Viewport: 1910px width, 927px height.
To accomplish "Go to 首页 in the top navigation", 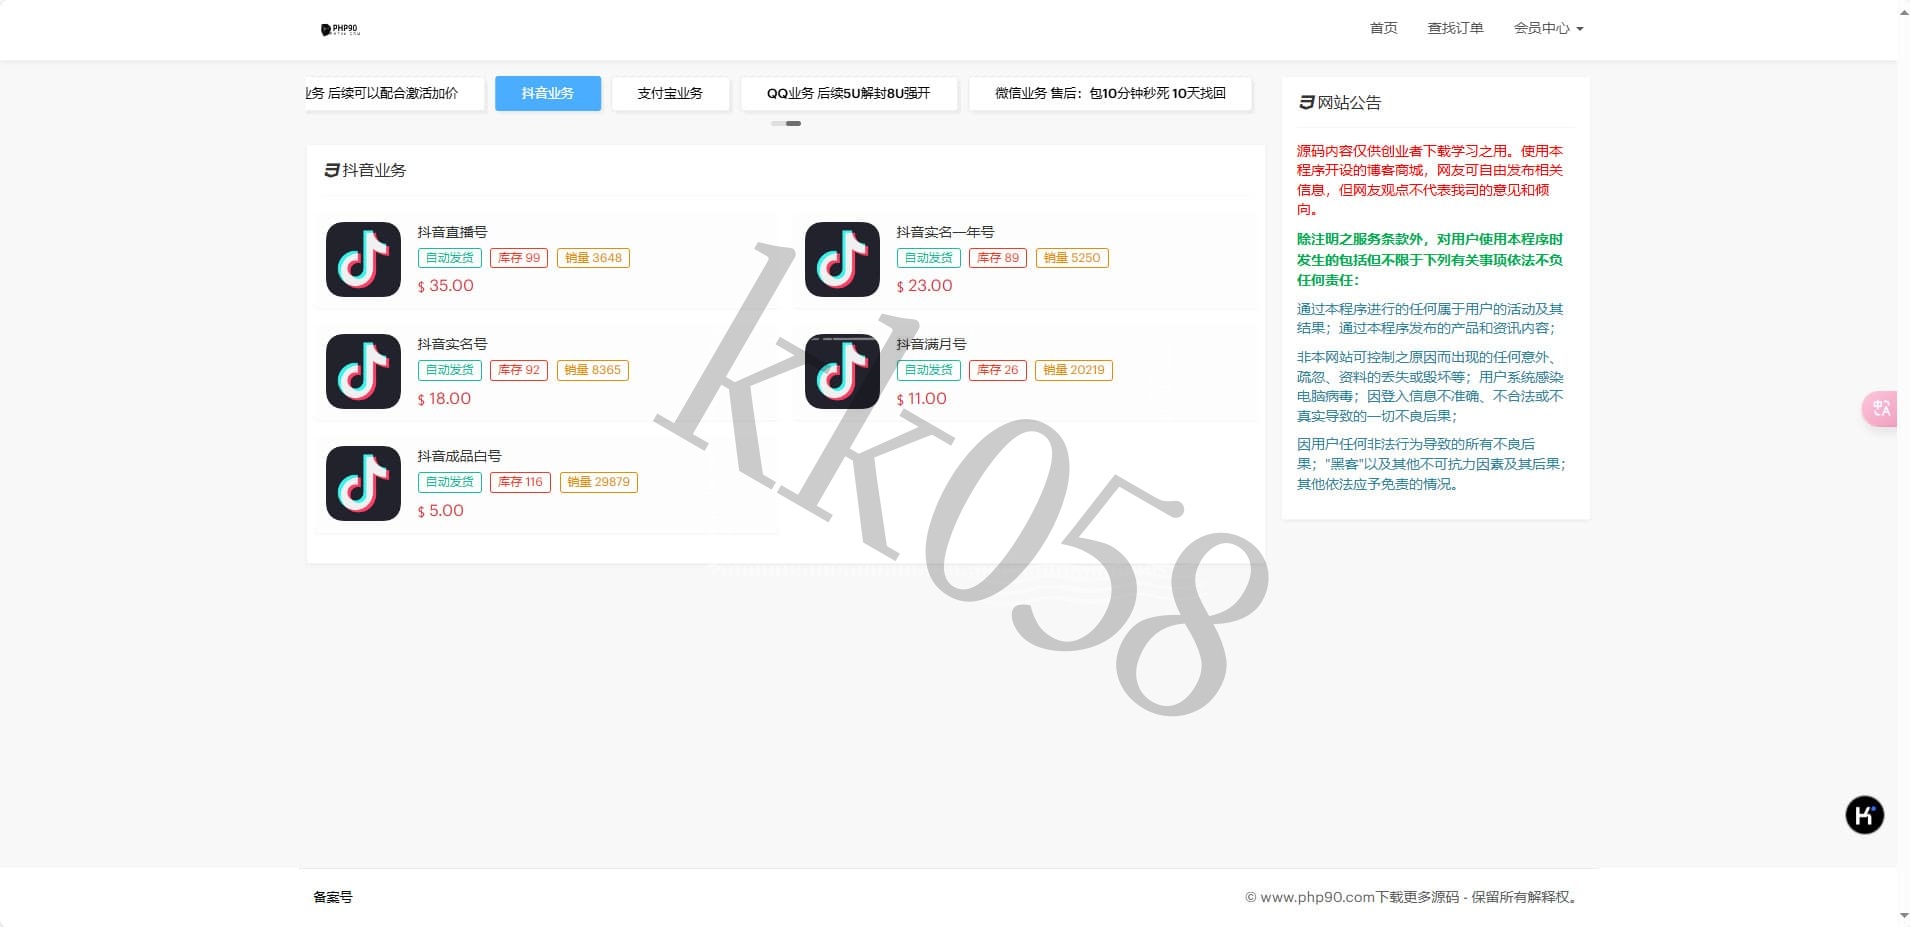I will (1383, 28).
